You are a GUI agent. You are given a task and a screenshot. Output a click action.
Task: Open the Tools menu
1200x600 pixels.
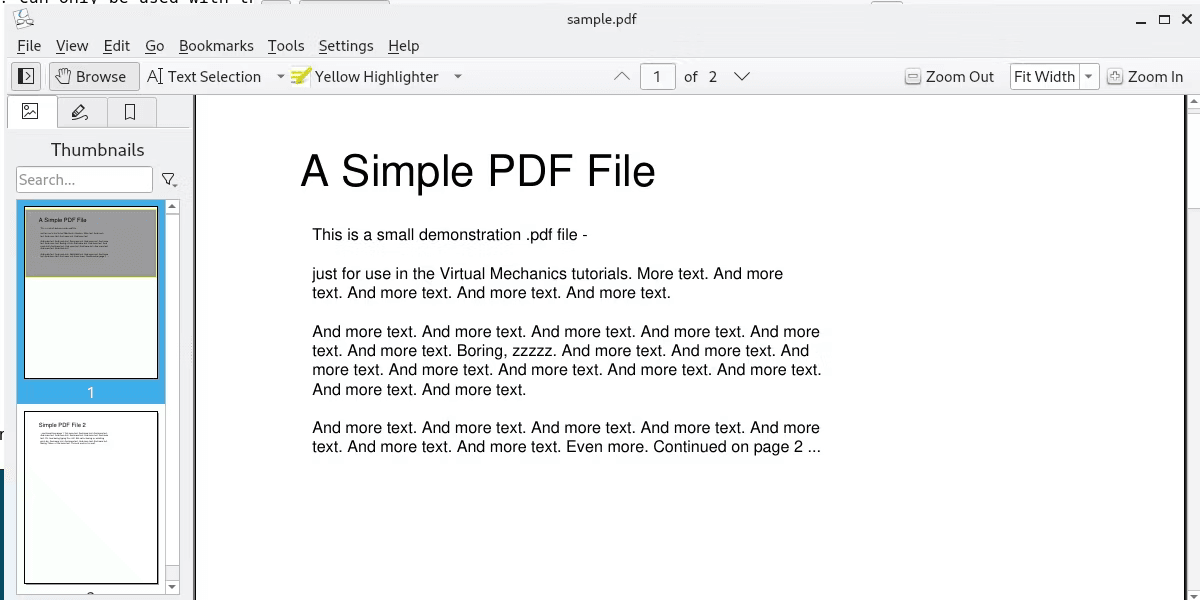tap(286, 45)
